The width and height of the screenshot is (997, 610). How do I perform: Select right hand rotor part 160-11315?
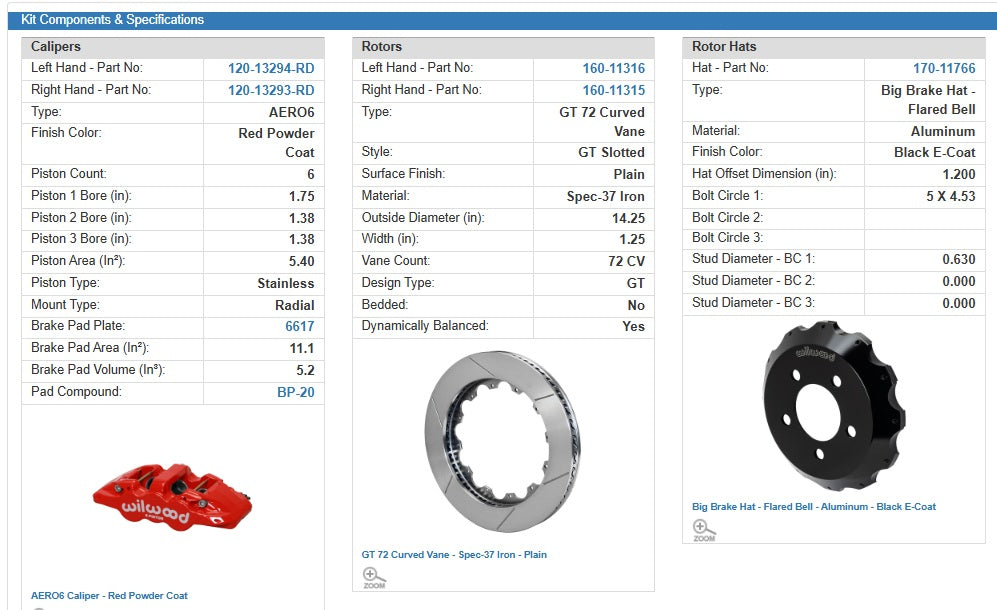pyautogui.click(x=613, y=90)
